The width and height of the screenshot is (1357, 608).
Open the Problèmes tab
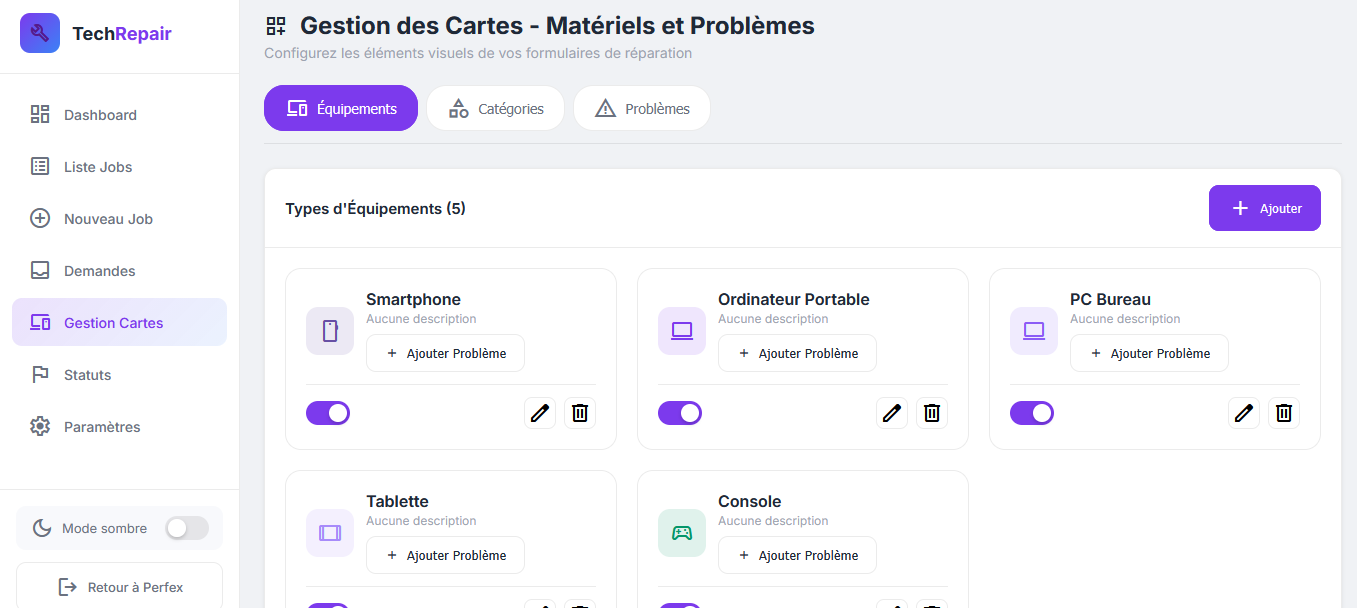tap(641, 107)
